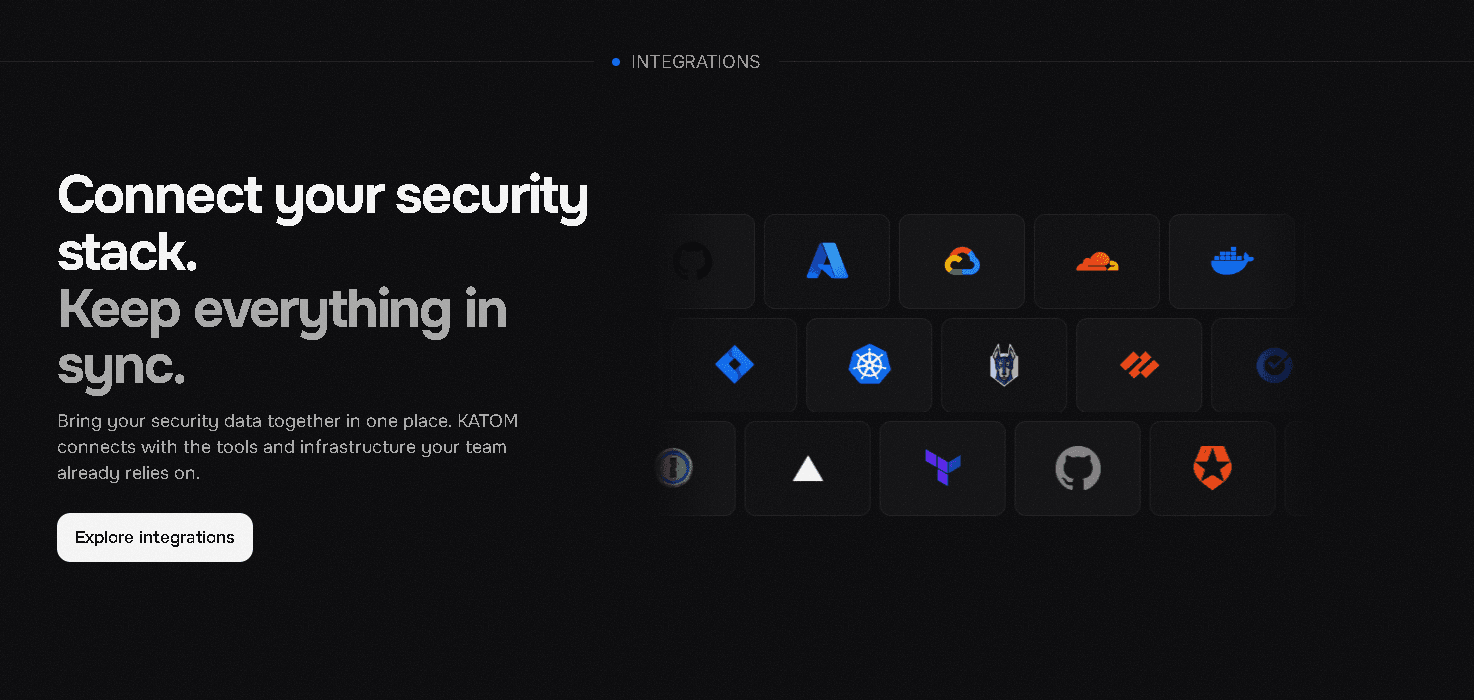Viewport: 1474px width, 700px height.
Task: Open the Palo Alto Networks orange tile
Action: point(1139,365)
